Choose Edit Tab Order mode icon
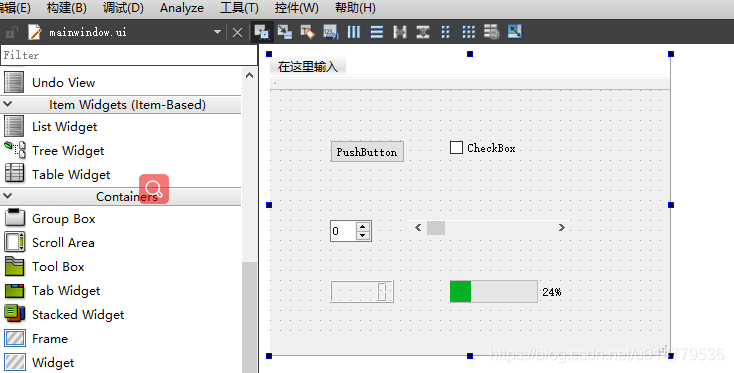The height and width of the screenshot is (373, 734). (330, 32)
